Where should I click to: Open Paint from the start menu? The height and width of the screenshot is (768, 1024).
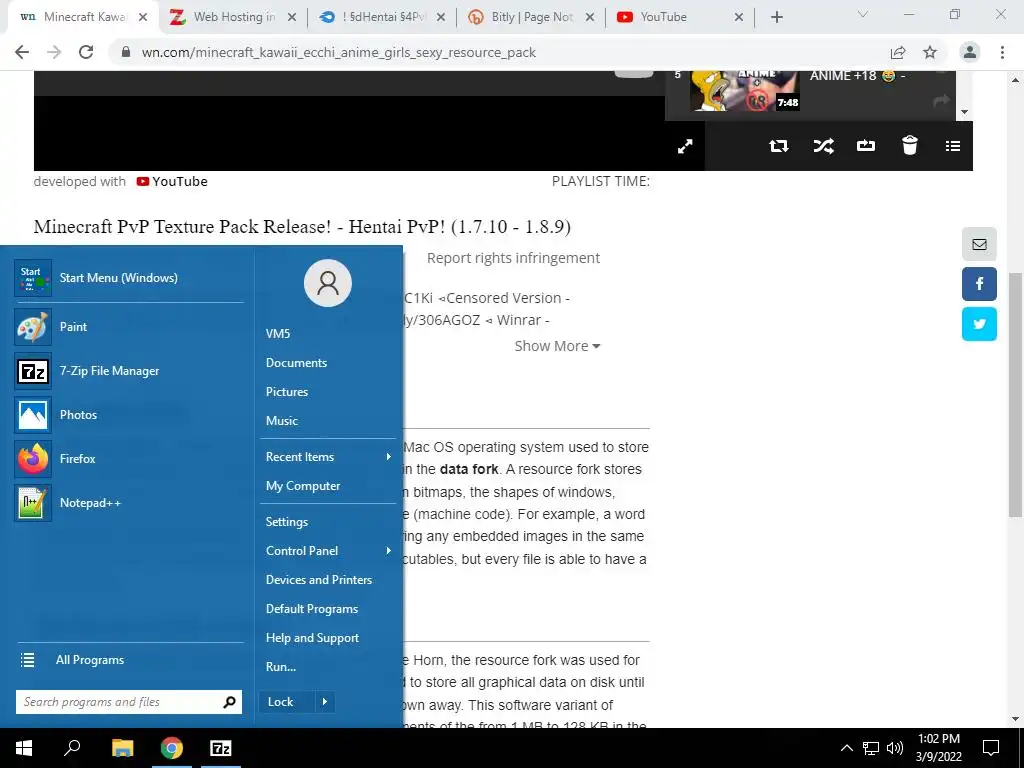[x=129, y=327]
